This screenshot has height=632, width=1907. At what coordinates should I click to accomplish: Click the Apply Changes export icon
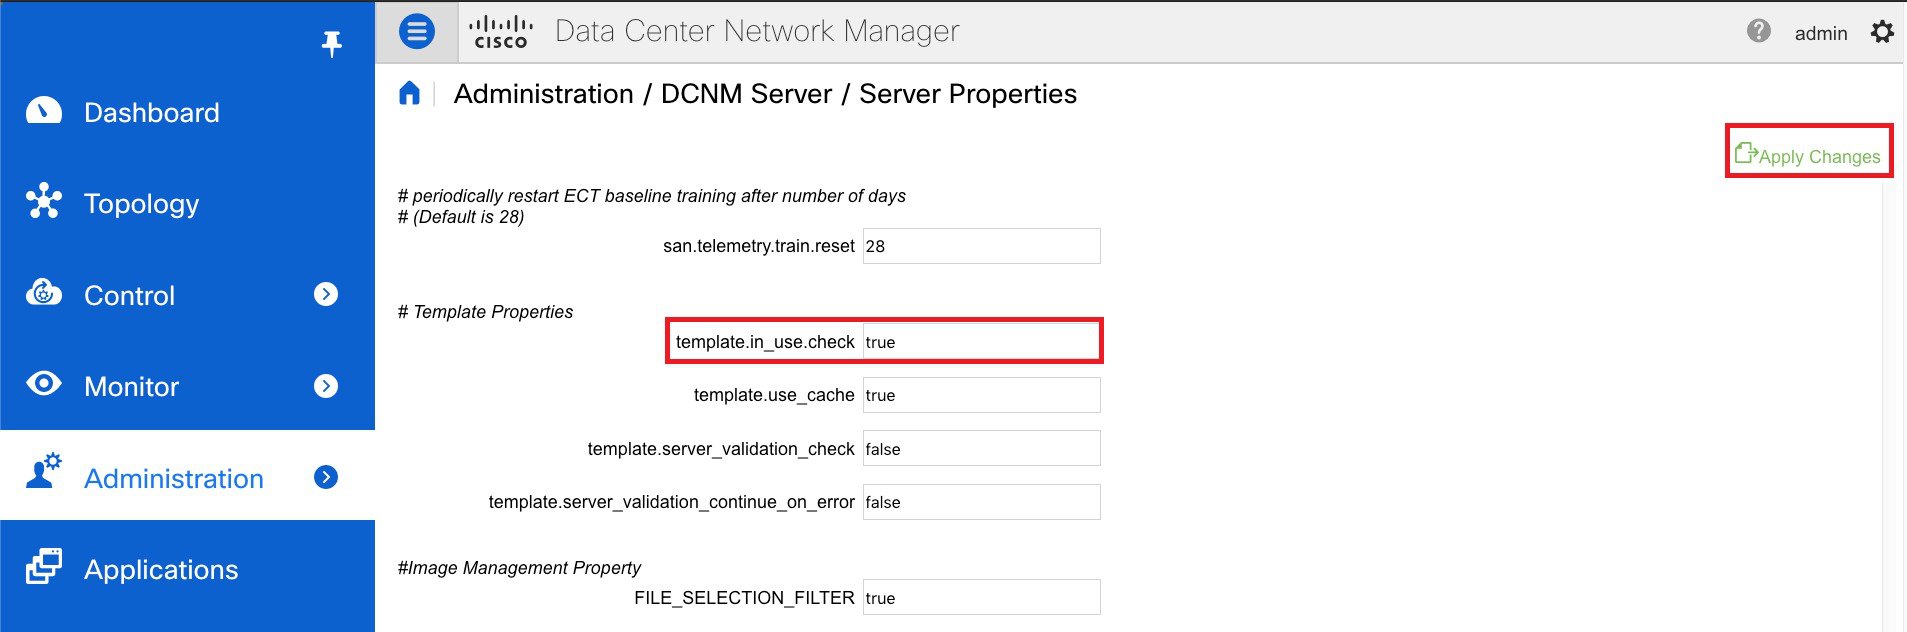point(1746,153)
